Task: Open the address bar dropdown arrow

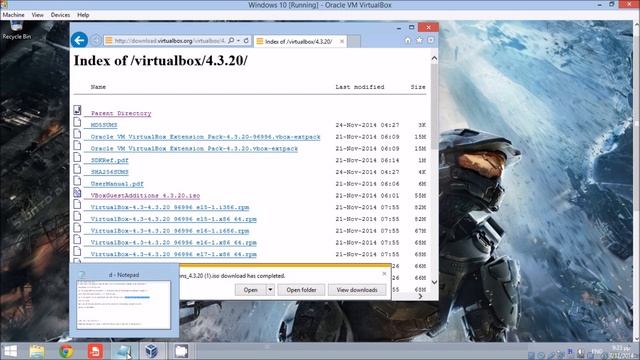Action: click(x=238, y=40)
